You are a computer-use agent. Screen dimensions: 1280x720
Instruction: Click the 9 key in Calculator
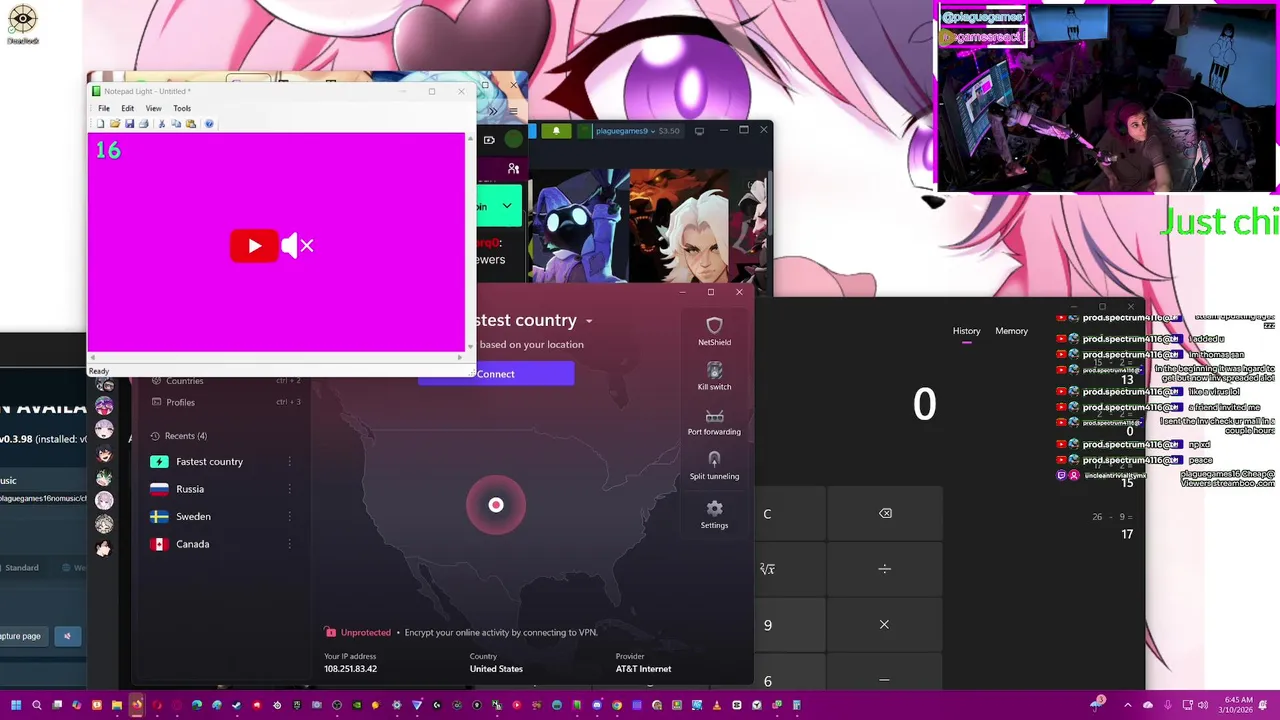(767, 625)
